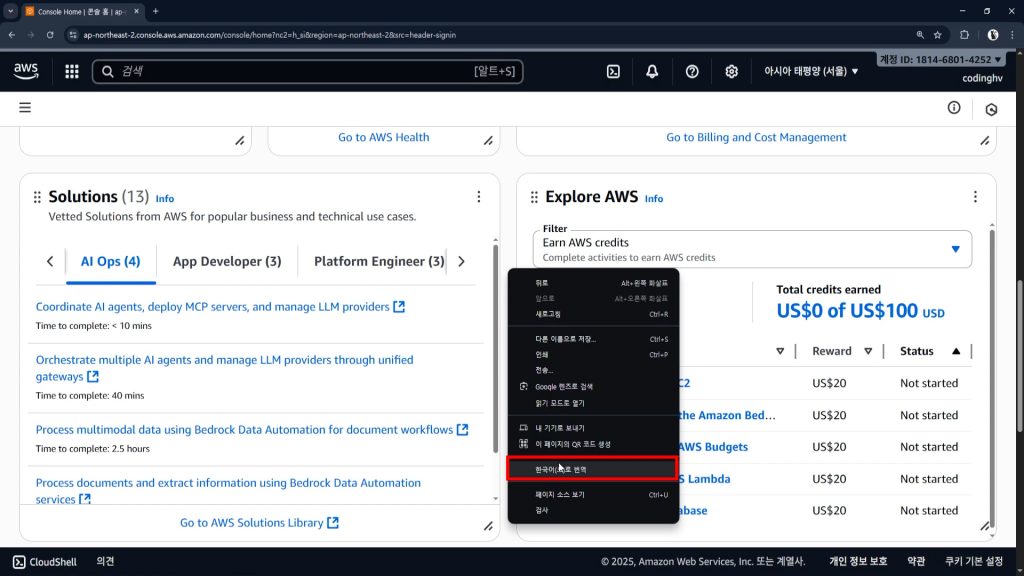Open the browser profile avatar
Viewport: 1024px width, 576px height.
tap(993, 35)
